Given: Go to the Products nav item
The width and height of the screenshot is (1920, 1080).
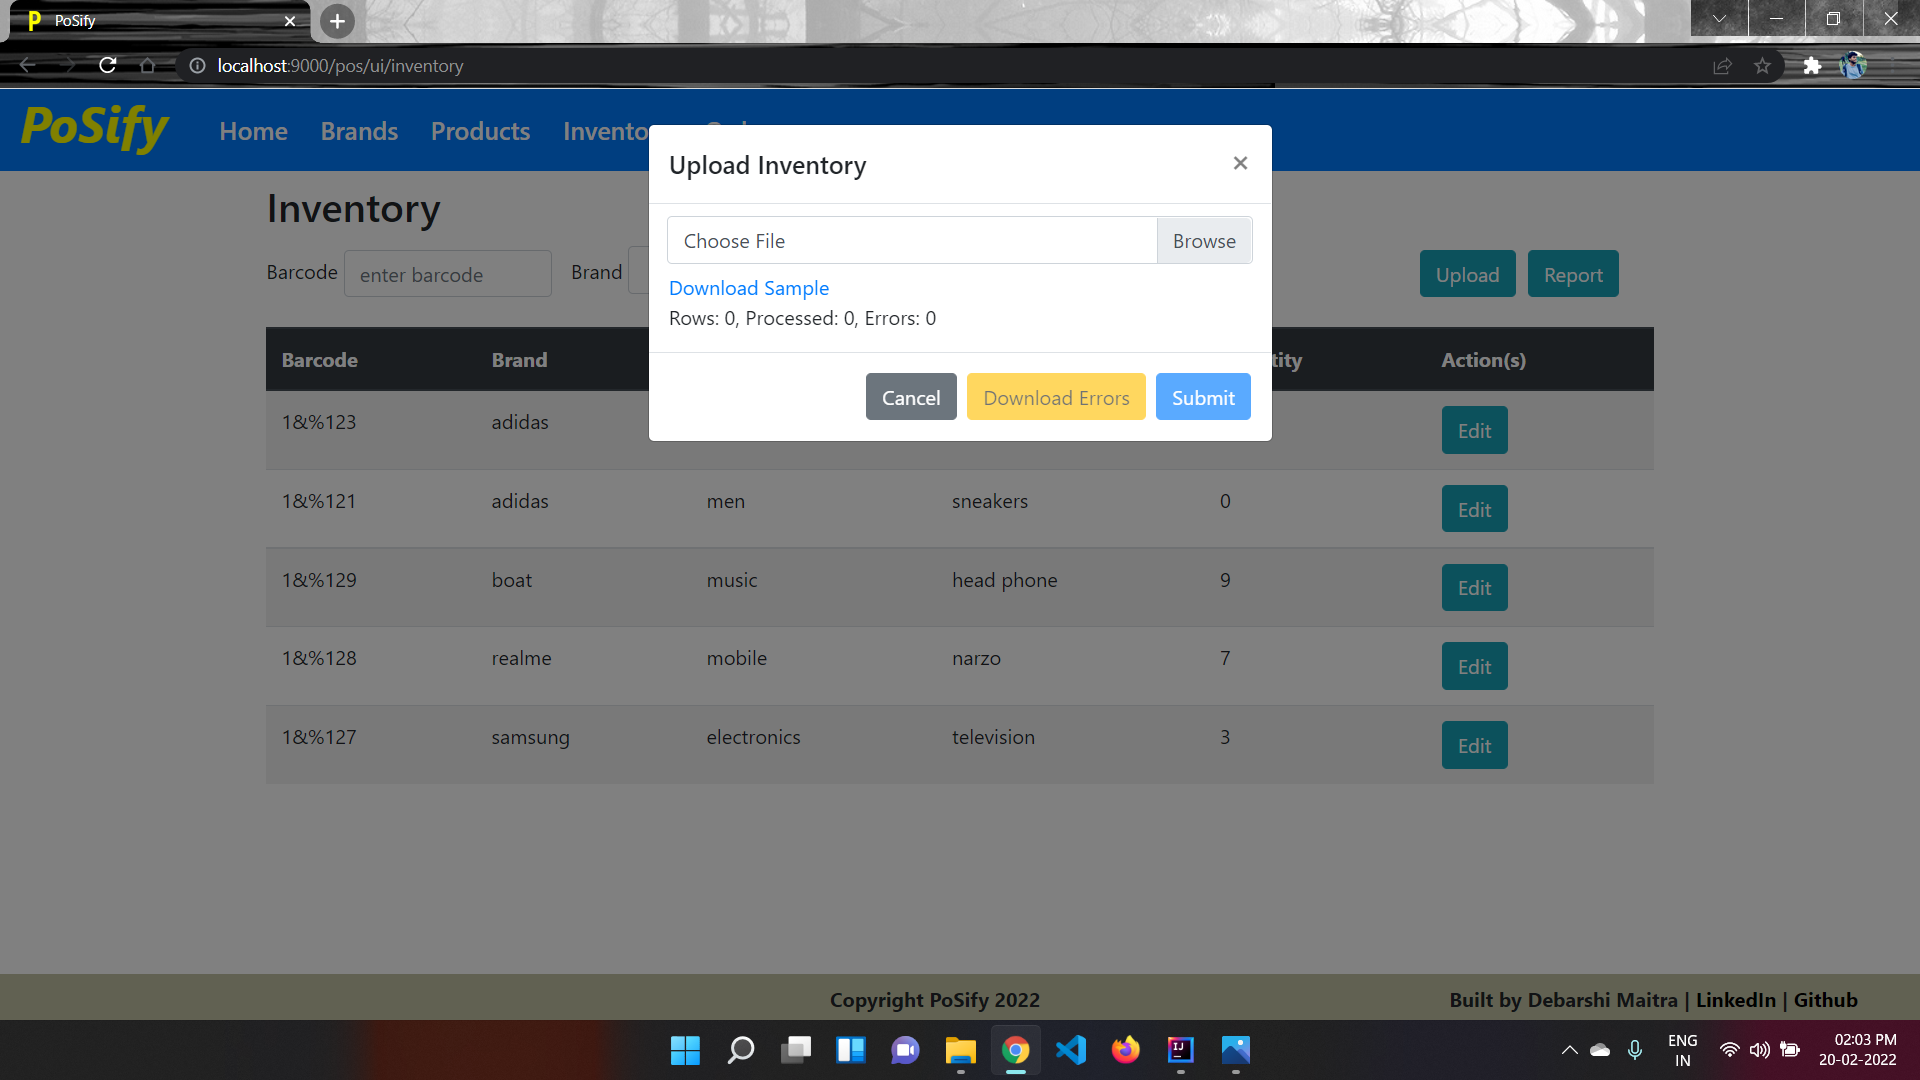Looking at the screenshot, I should (x=480, y=131).
